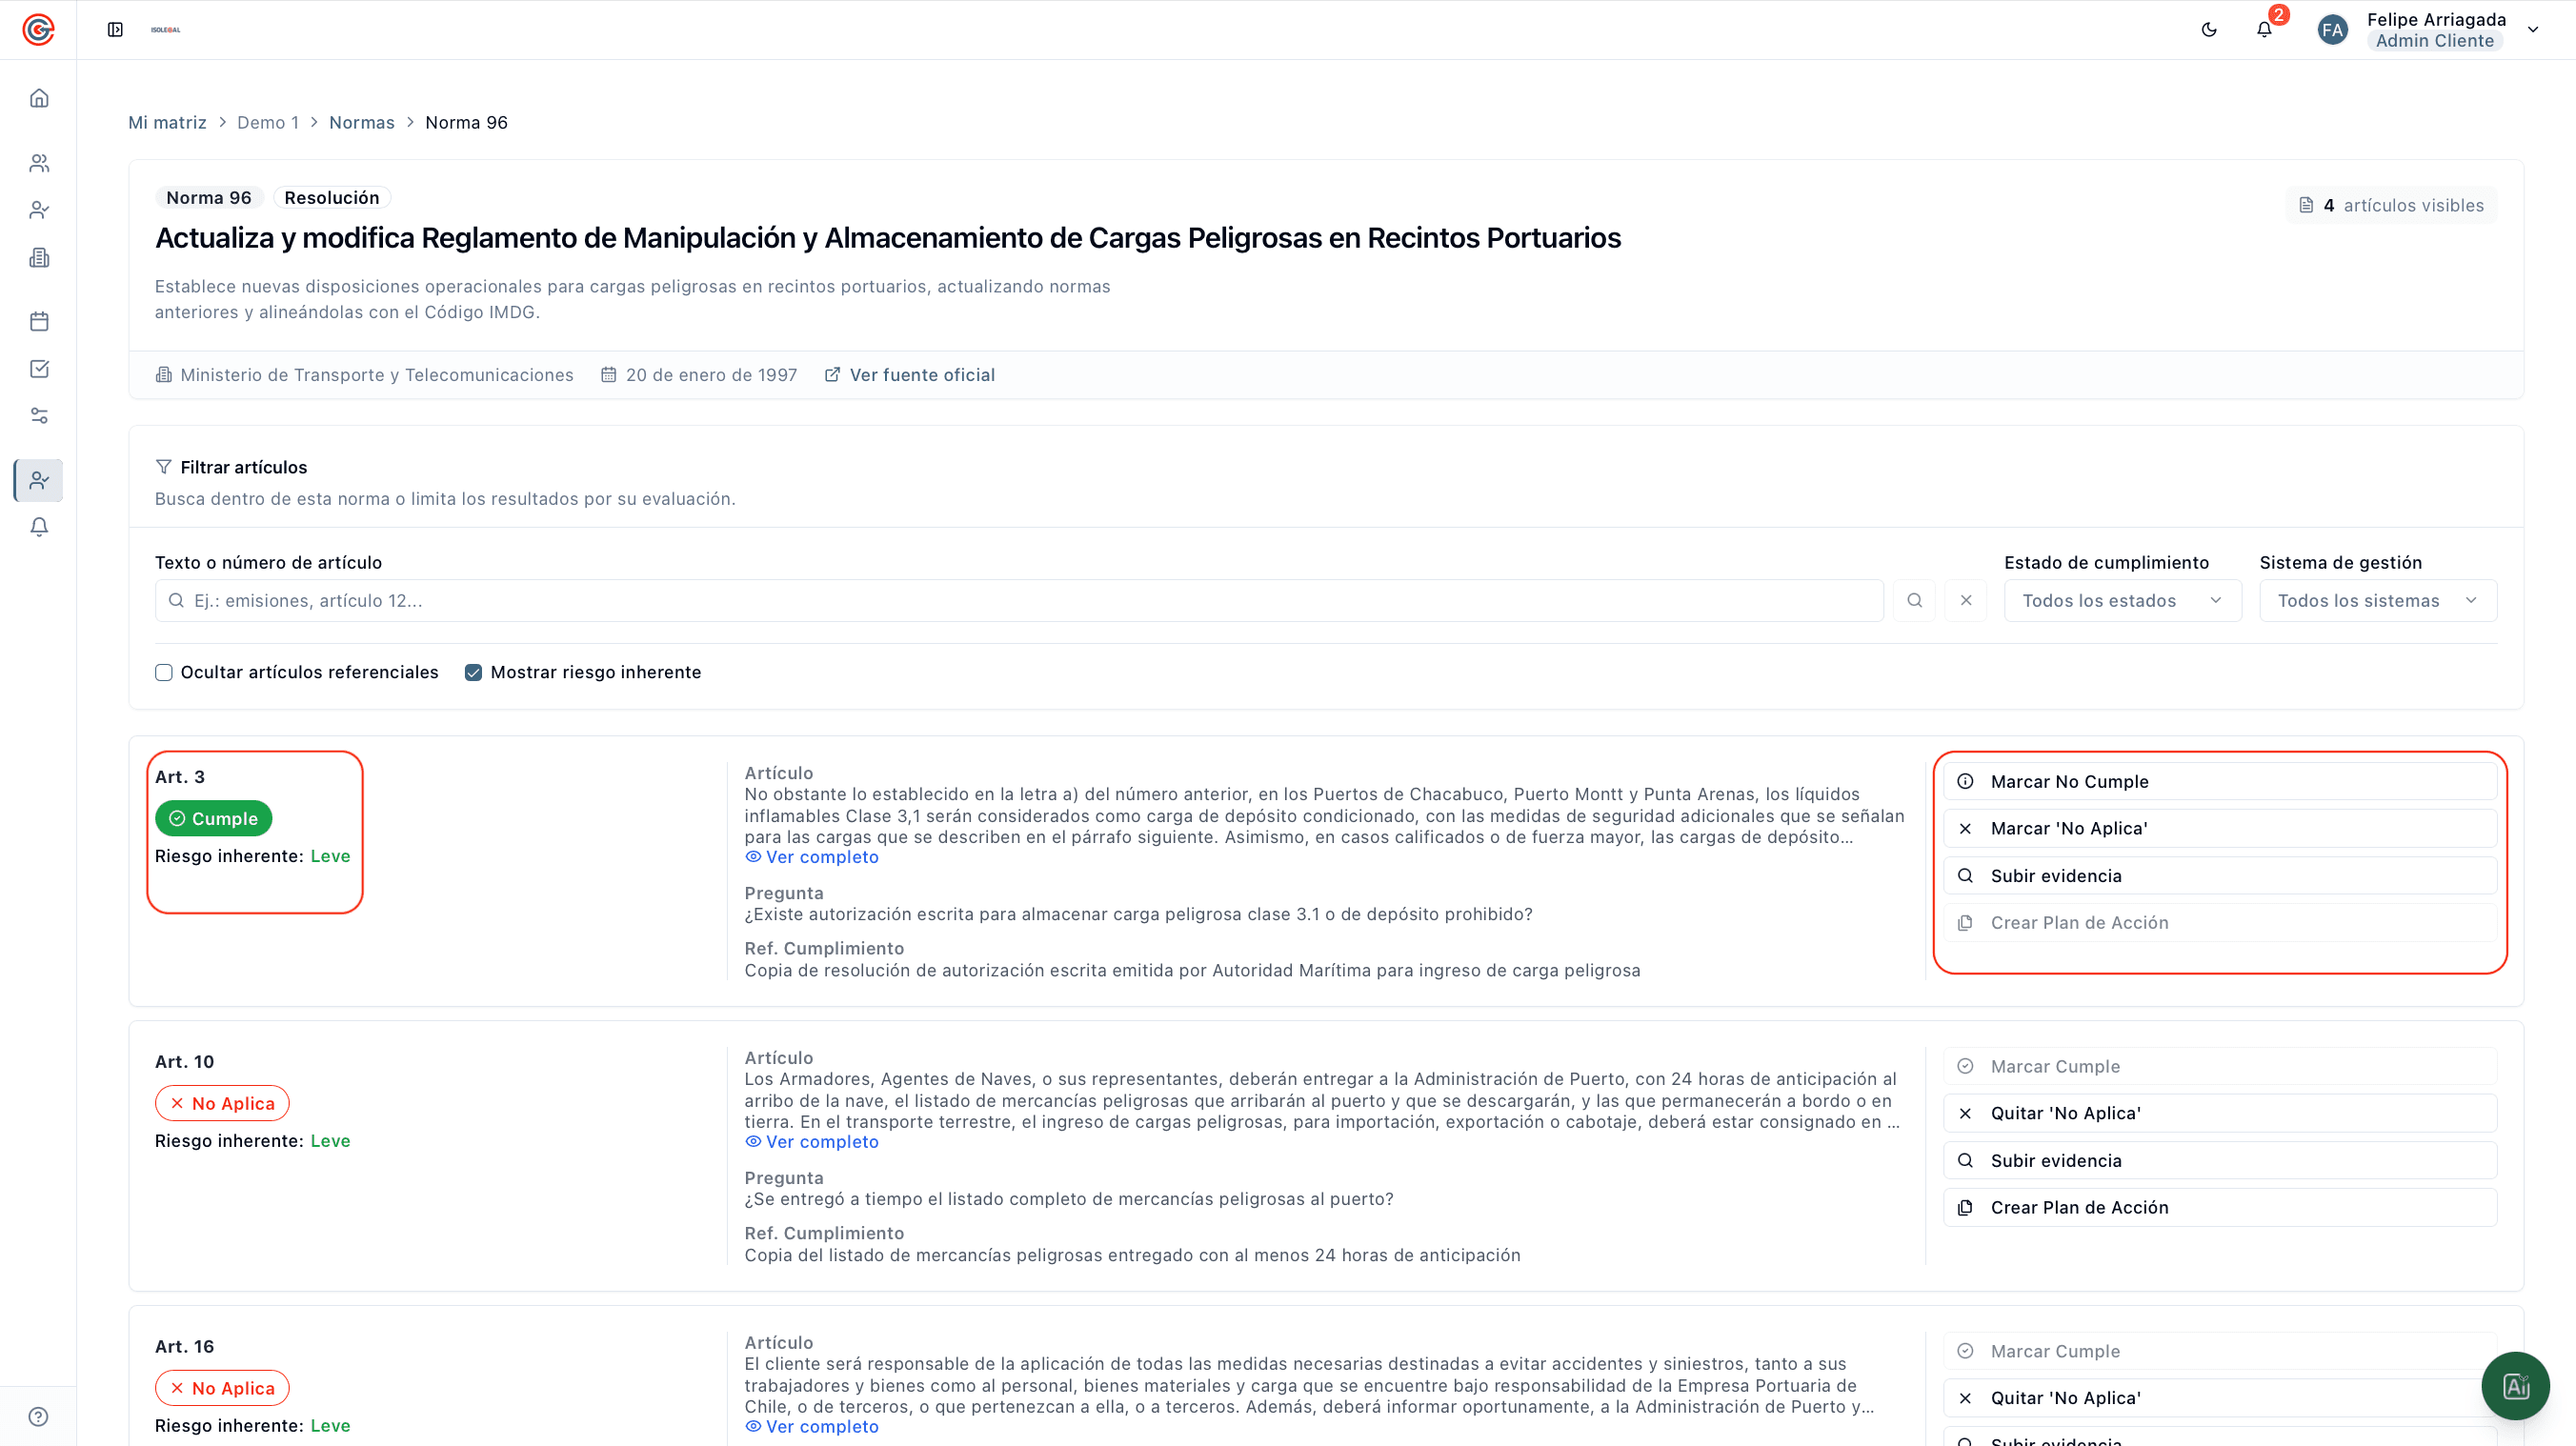Viewport: 2576px width, 1446px height.
Task: Click the Filtrar artículos heading
Action: point(244,467)
